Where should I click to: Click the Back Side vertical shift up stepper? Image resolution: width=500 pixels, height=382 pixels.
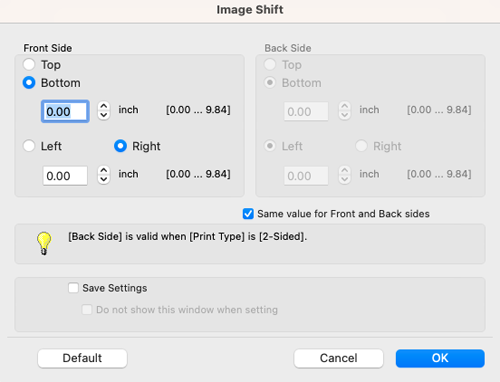(345, 106)
